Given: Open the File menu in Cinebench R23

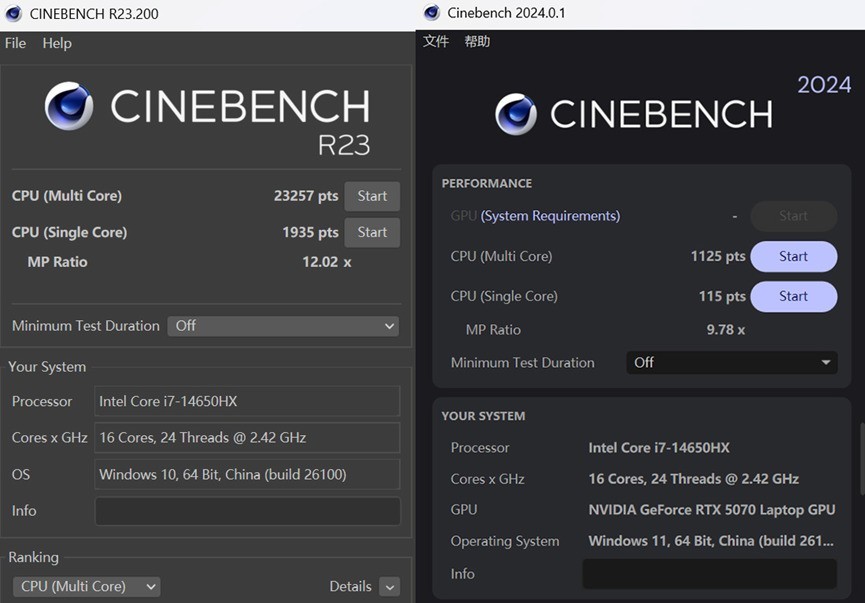Looking at the screenshot, I should [15, 43].
